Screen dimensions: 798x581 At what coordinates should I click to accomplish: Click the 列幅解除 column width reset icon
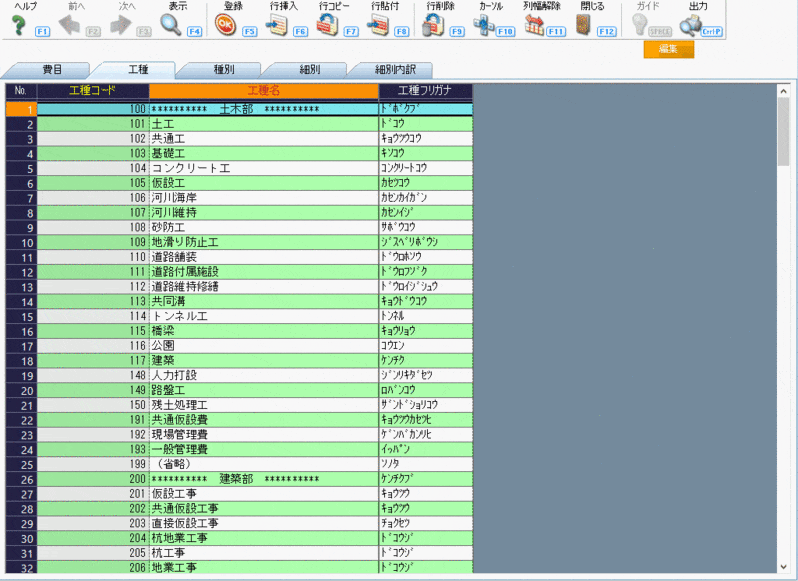pyautogui.click(x=534, y=25)
